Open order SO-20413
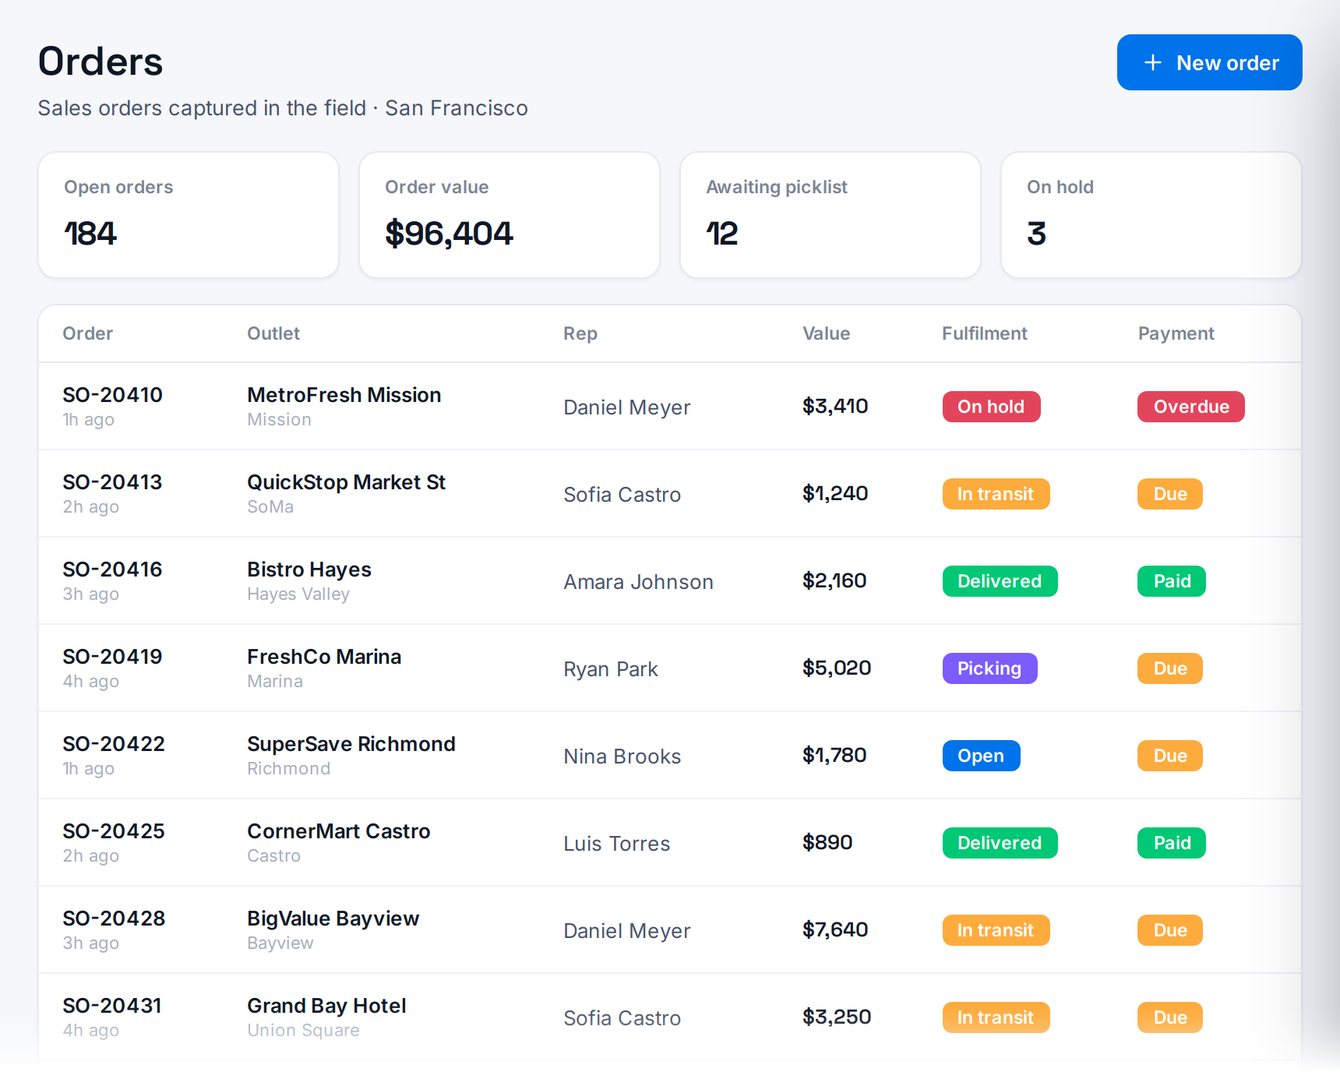1340x1072 pixels. tap(112, 482)
